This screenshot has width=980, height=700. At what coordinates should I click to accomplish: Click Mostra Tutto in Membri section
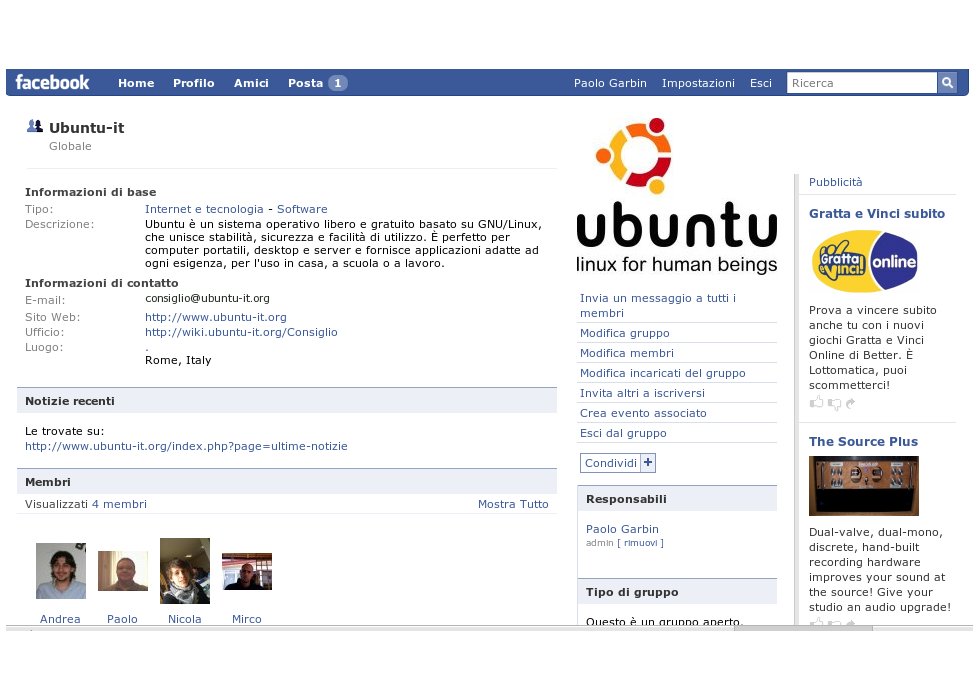[x=513, y=504]
